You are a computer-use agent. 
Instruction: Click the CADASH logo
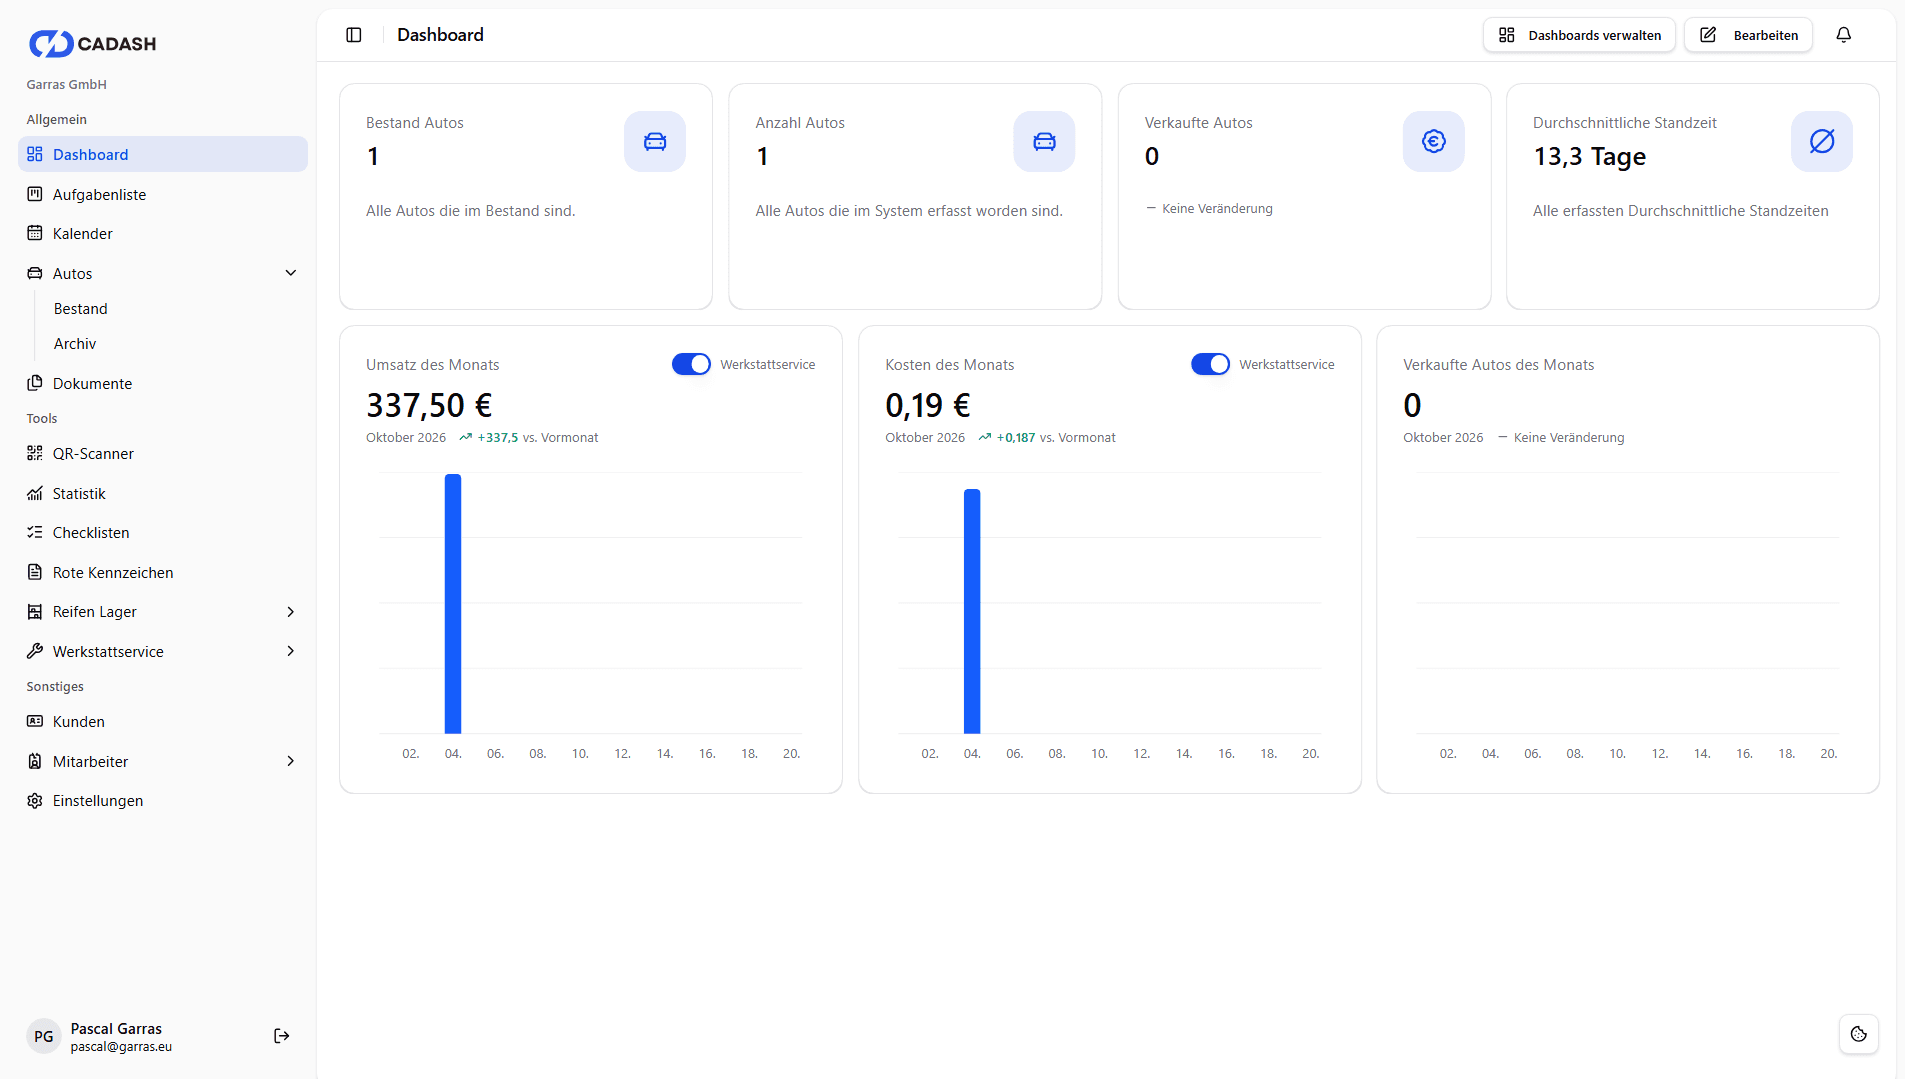coord(92,43)
